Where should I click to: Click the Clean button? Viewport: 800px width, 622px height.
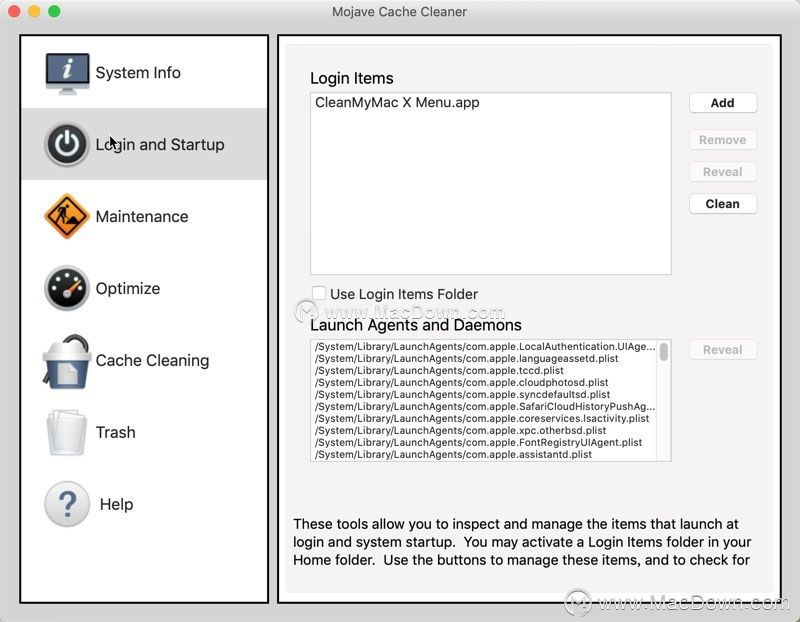click(722, 204)
